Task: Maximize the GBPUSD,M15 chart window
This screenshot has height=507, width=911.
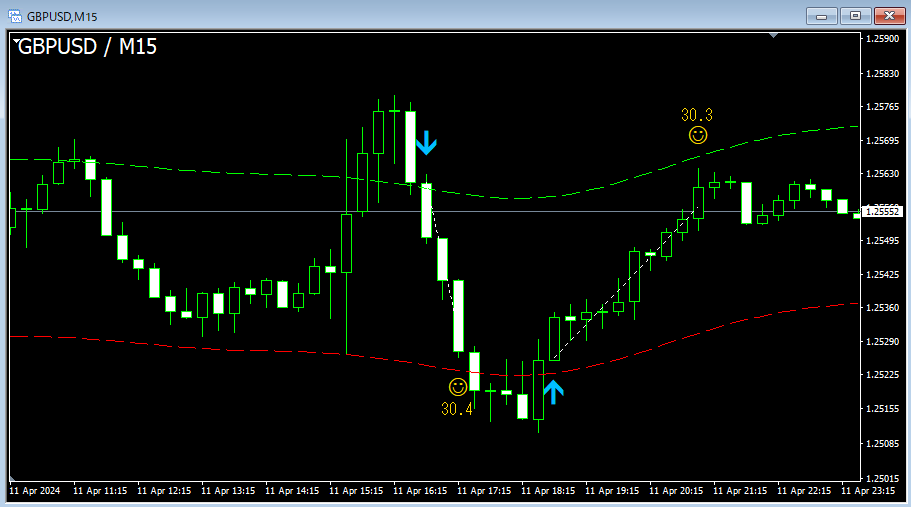Action: 855,16
